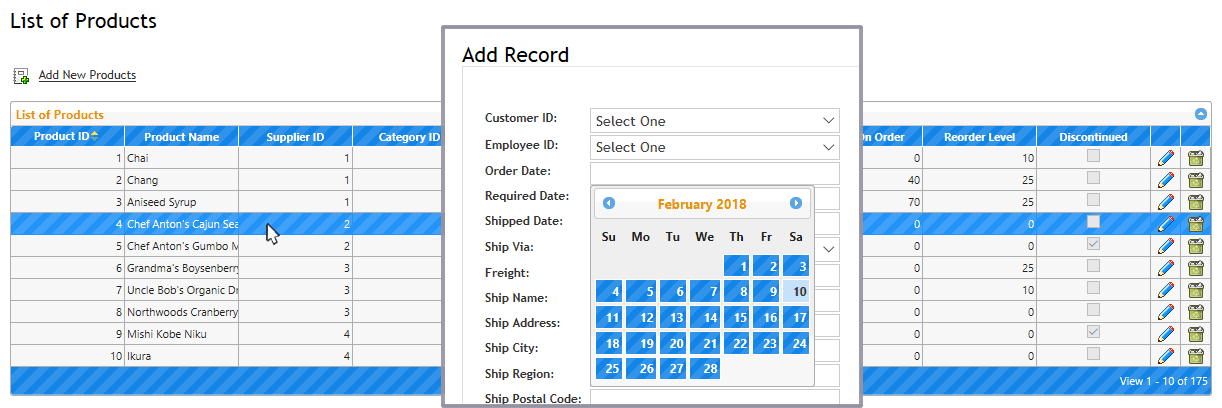Delete the Ikura product row

(x=1195, y=356)
